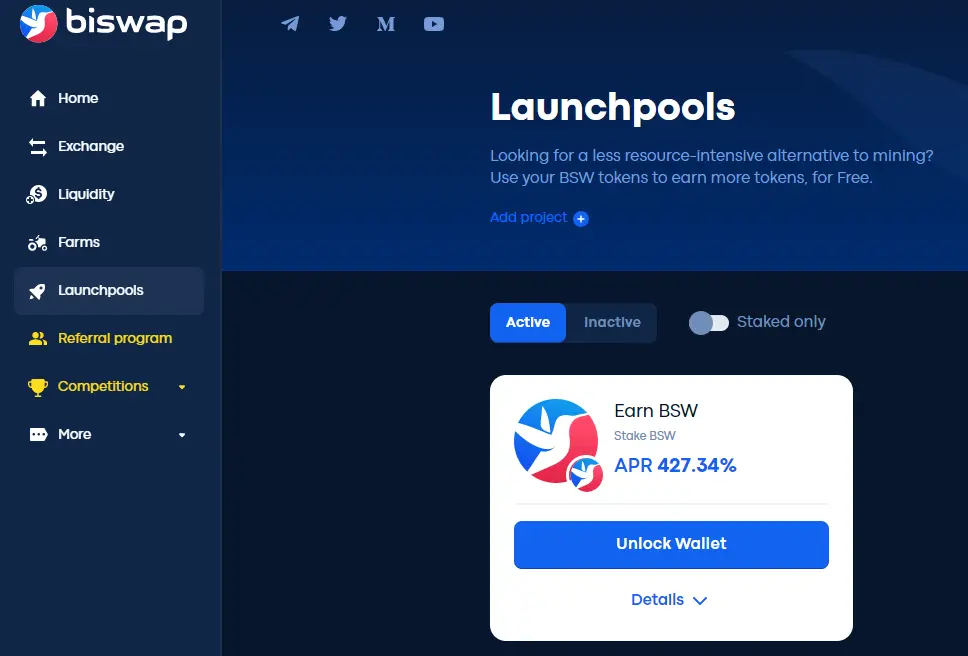Screen dimensions: 968x656
Task: Click the 'Looking for a less resource-intensive' description
Action: 712,166
